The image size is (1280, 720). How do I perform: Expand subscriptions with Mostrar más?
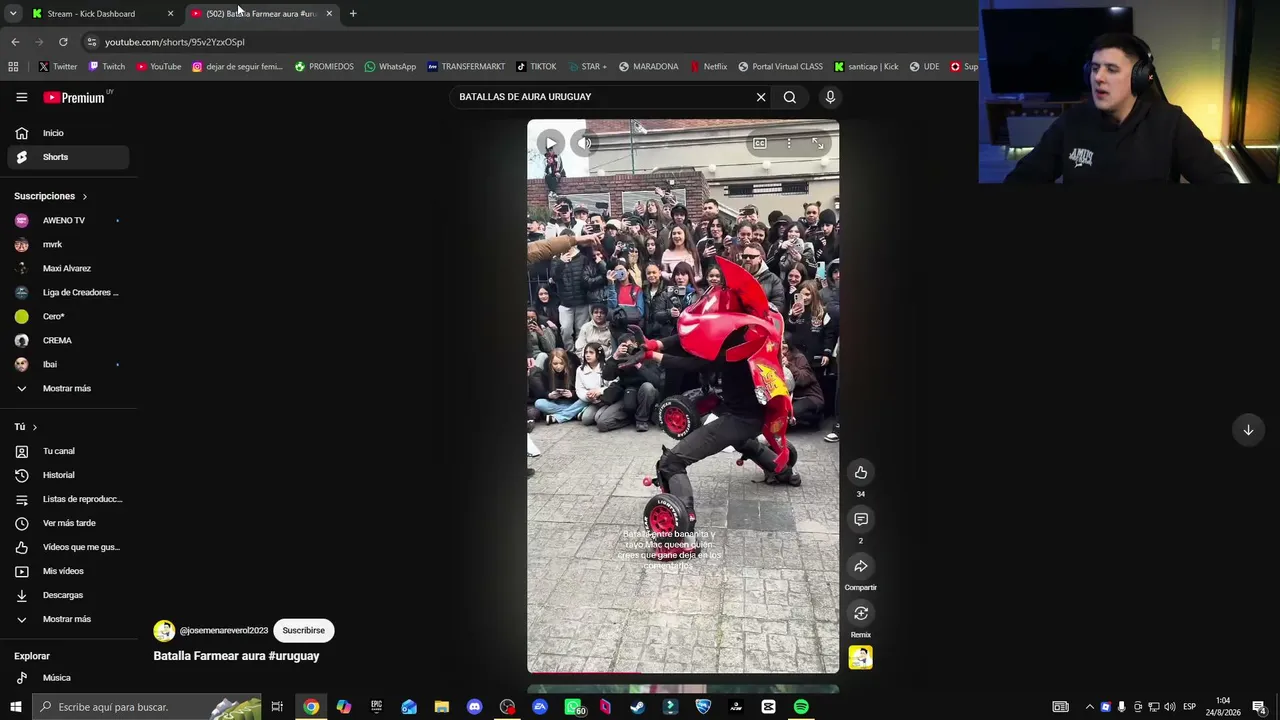[x=68, y=388]
